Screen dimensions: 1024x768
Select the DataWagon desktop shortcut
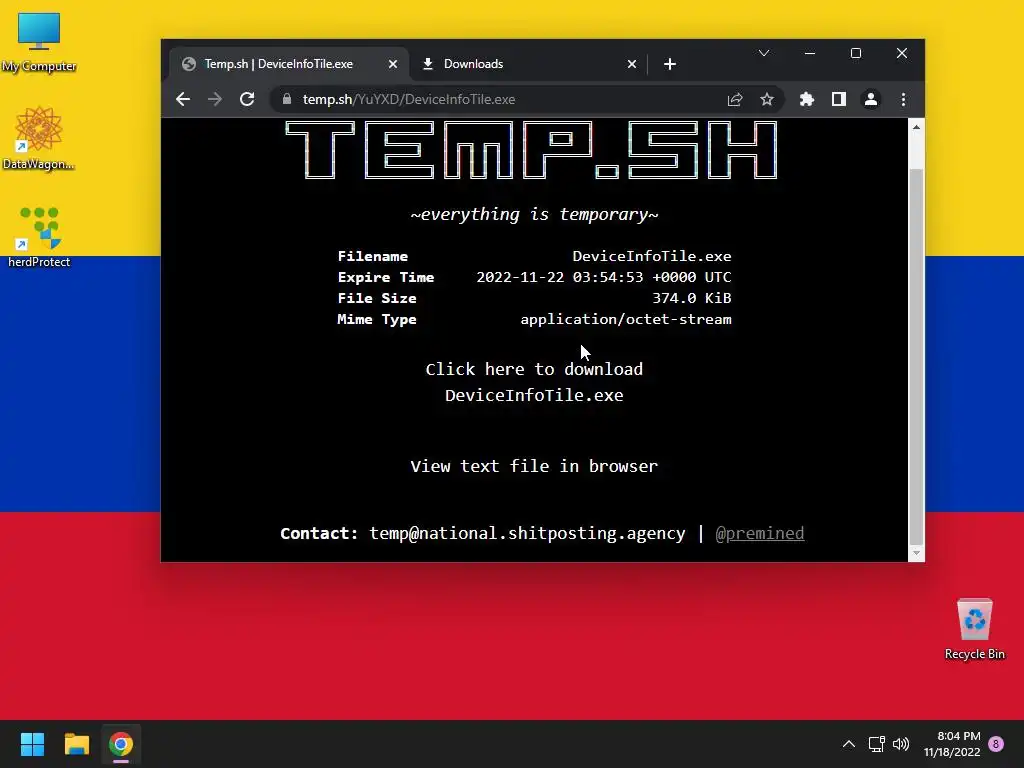pyautogui.click(x=39, y=138)
